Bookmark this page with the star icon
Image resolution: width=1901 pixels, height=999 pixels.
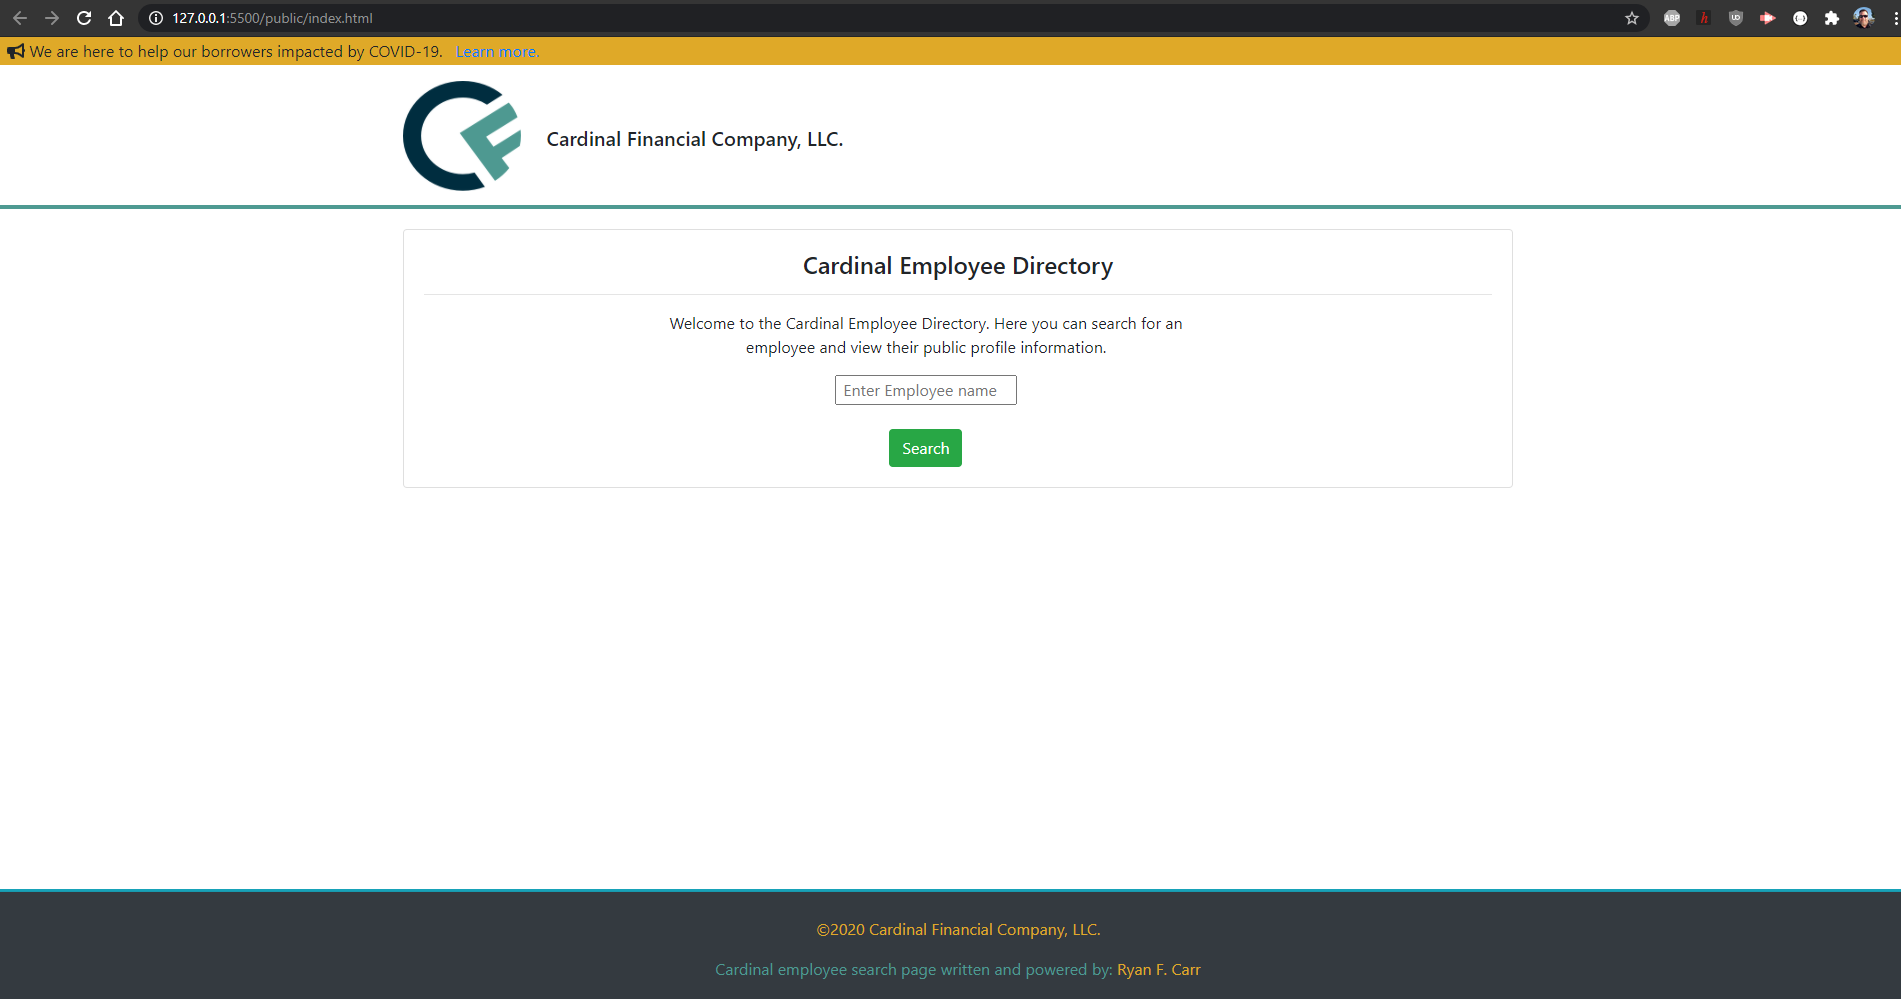point(1631,17)
